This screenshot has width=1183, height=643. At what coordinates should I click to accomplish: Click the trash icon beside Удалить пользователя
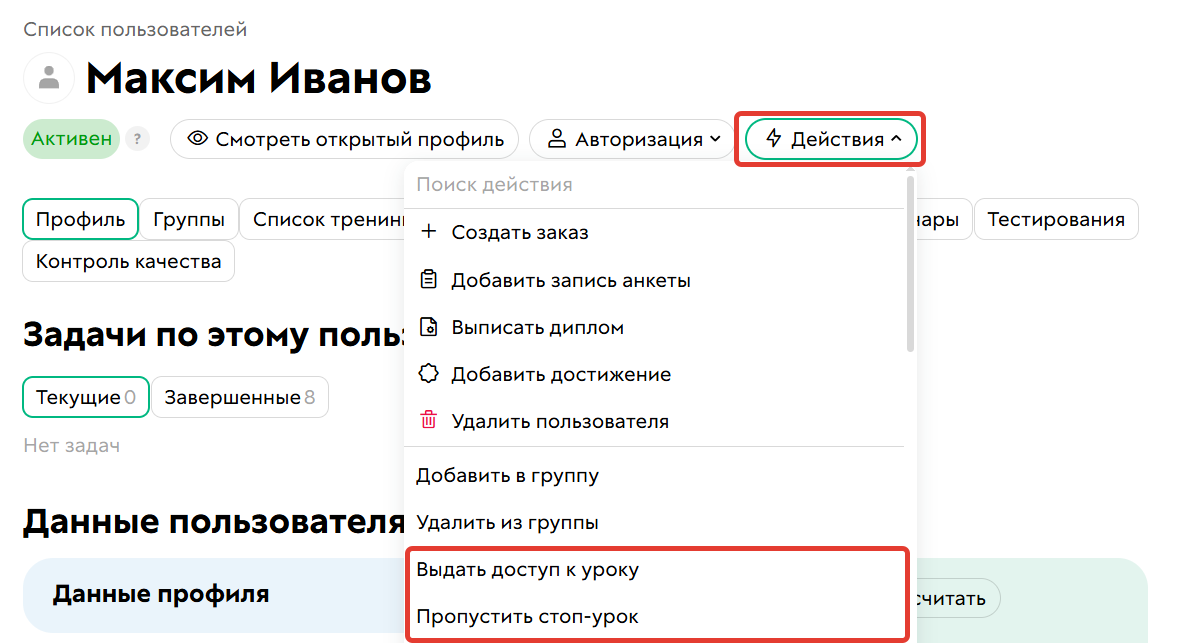point(430,420)
